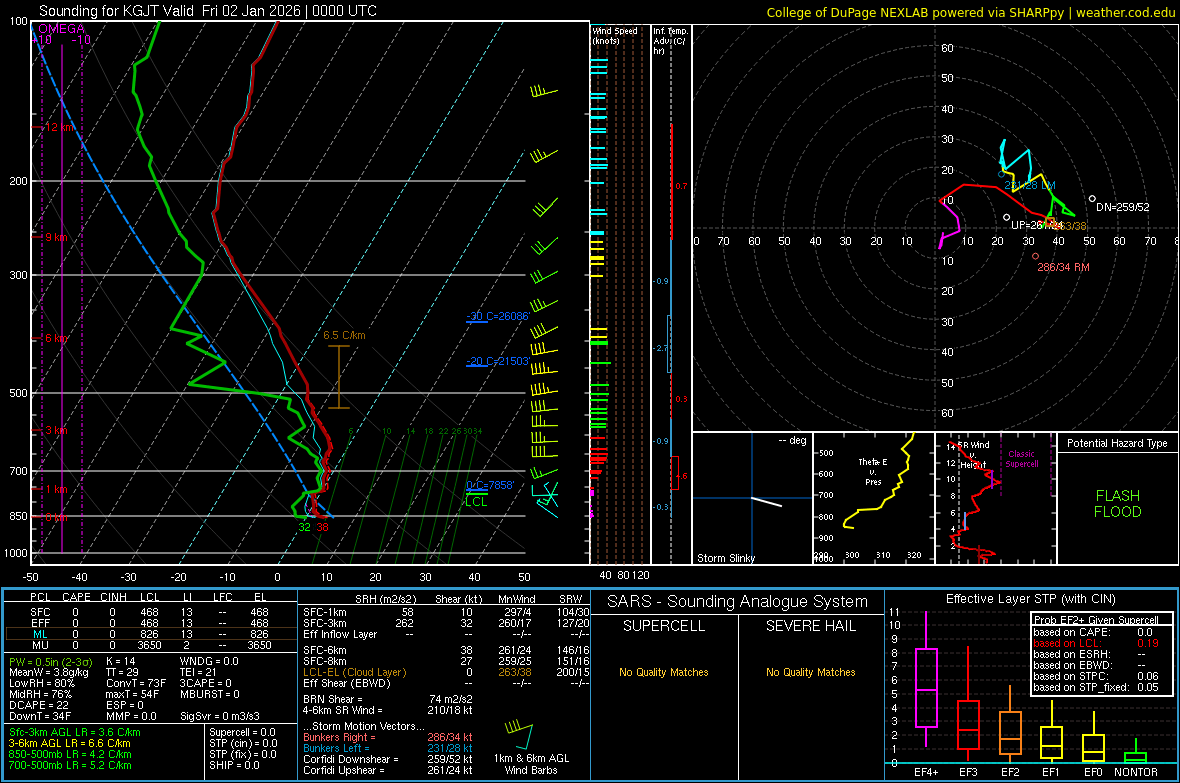
Task: Click the 'DCAPE = 22' value
Action: [38, 705]
